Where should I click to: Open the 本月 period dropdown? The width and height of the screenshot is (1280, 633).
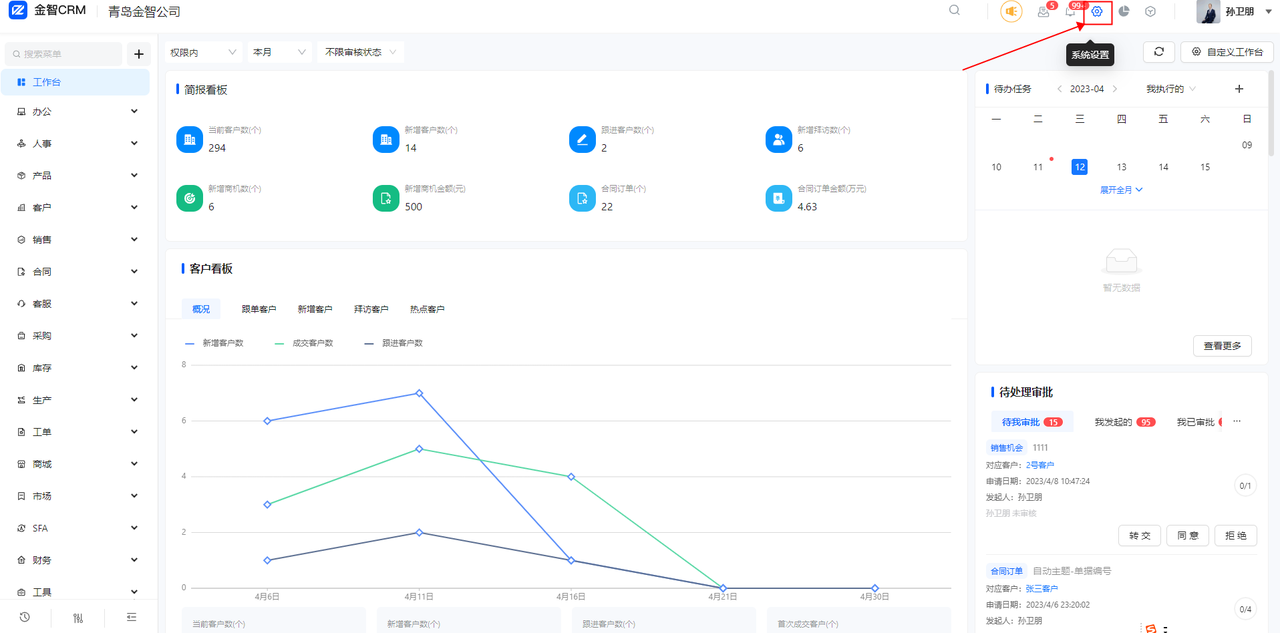pyautogui.click(x=278, y=52)
